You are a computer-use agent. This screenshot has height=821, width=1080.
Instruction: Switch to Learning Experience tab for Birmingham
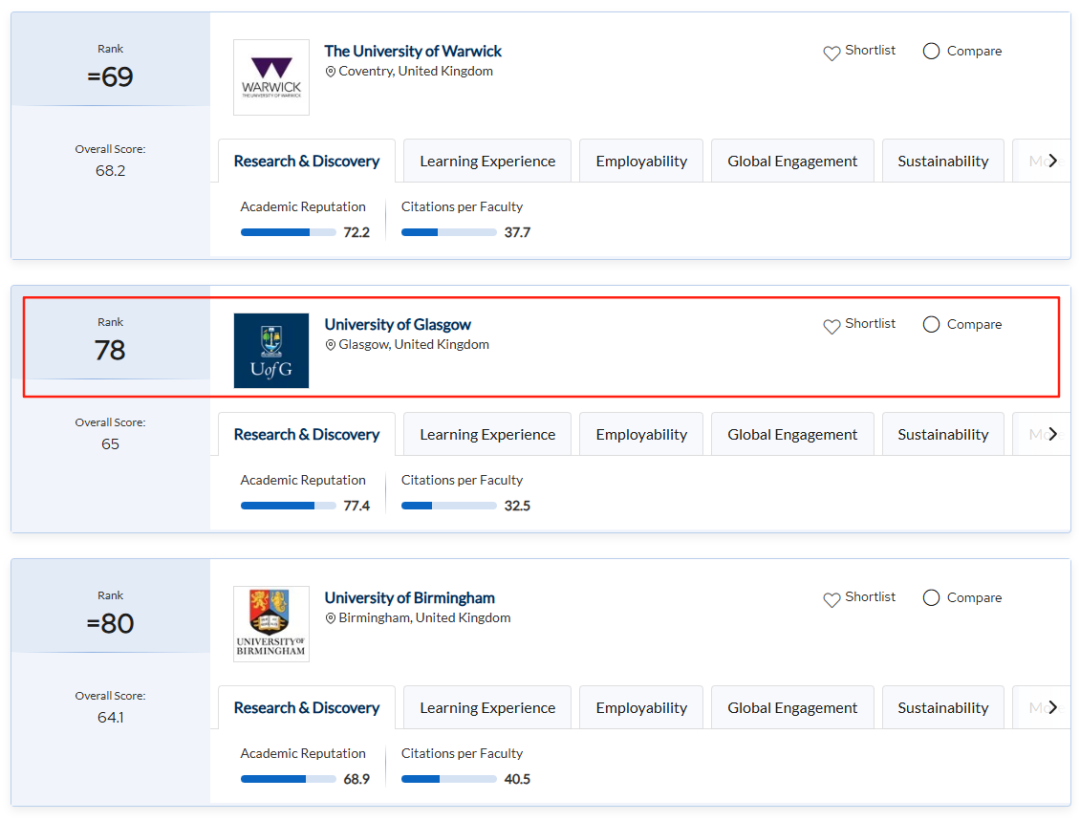tap(488, 708)
